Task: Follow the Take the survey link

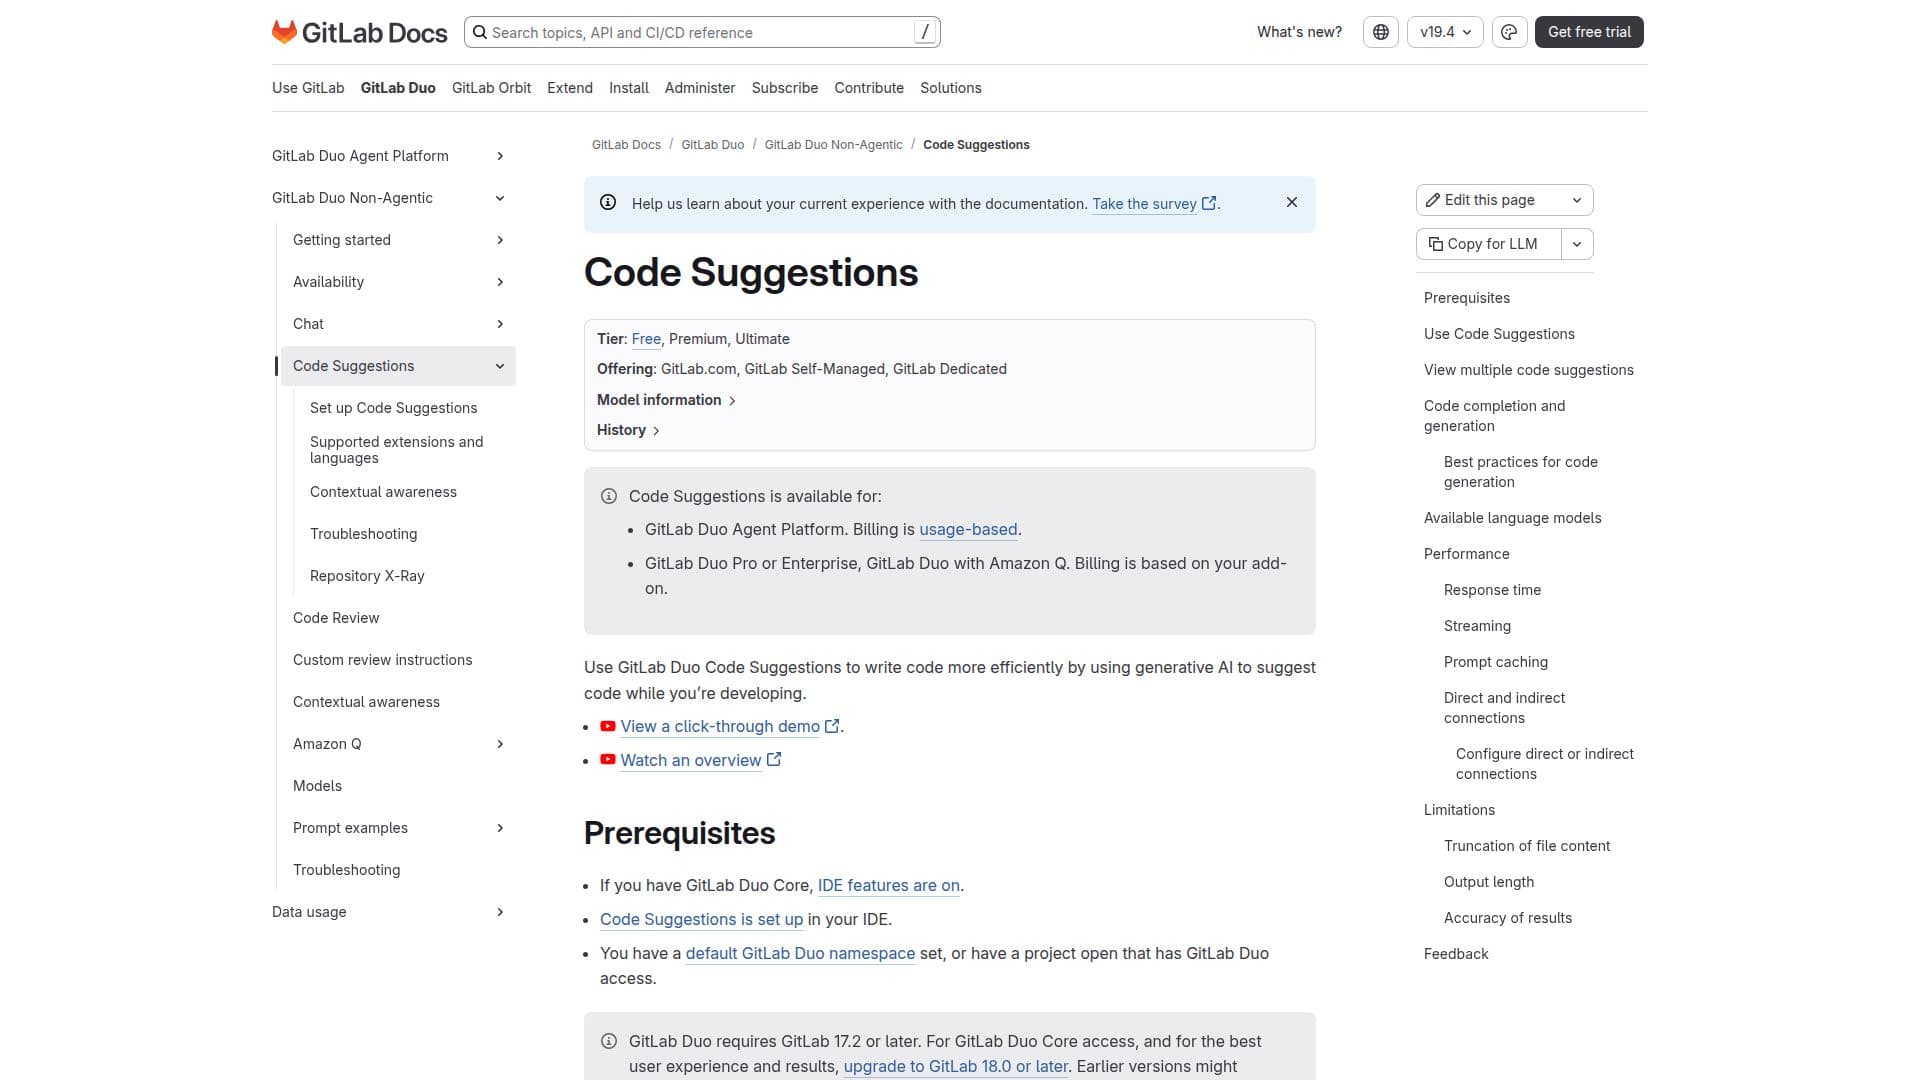Action: coord(1144,203)
